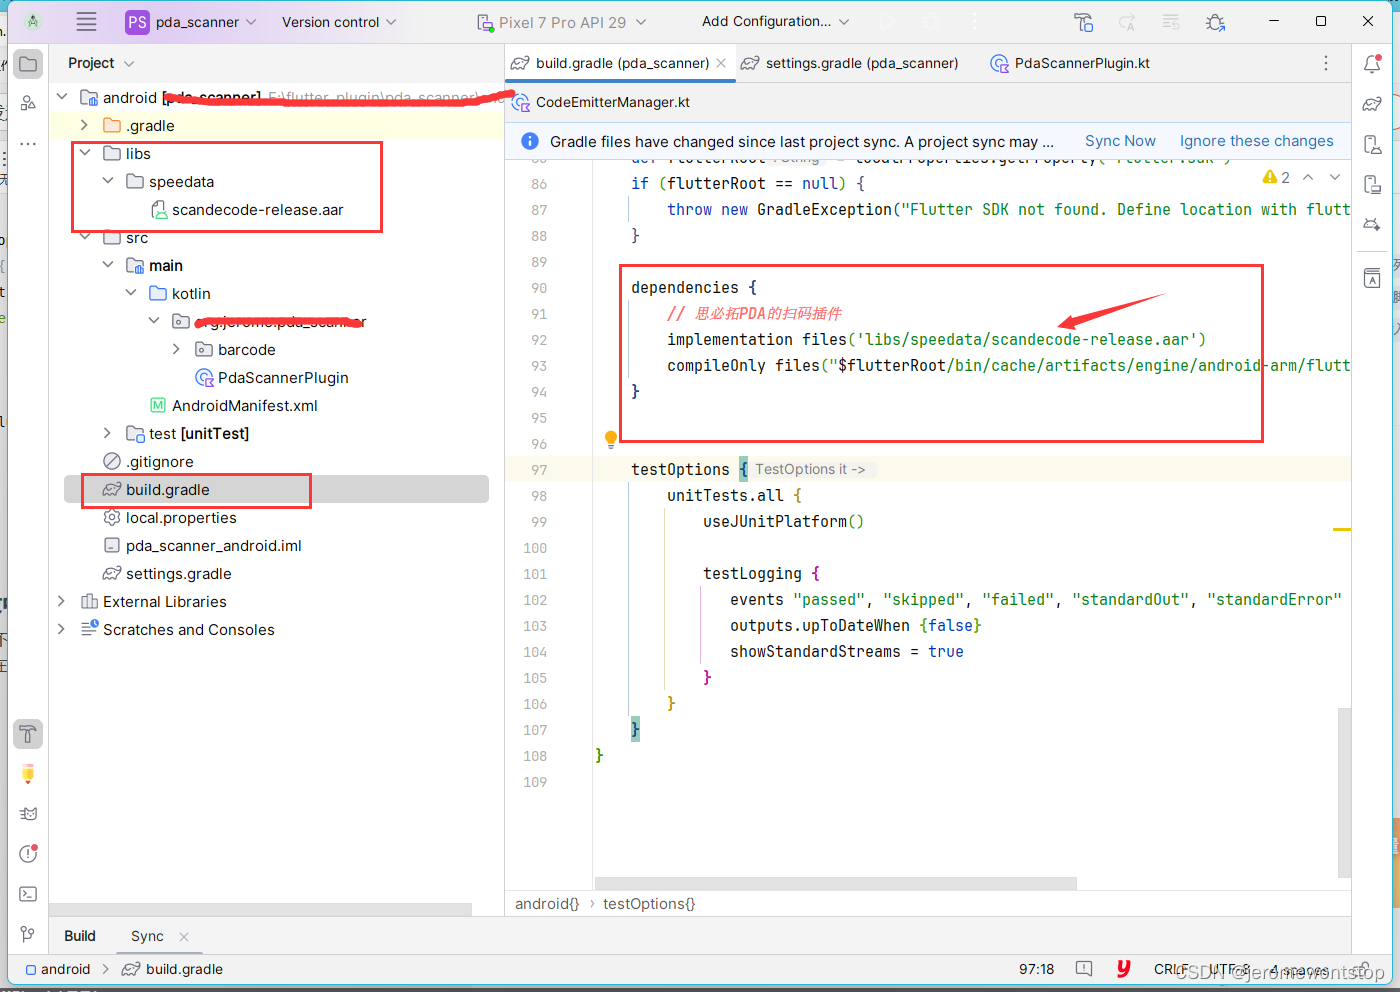Viewport: 1400px width, 992px height.
Task: Open App Quality Insights cat icon
Action: tap(27, 813)
